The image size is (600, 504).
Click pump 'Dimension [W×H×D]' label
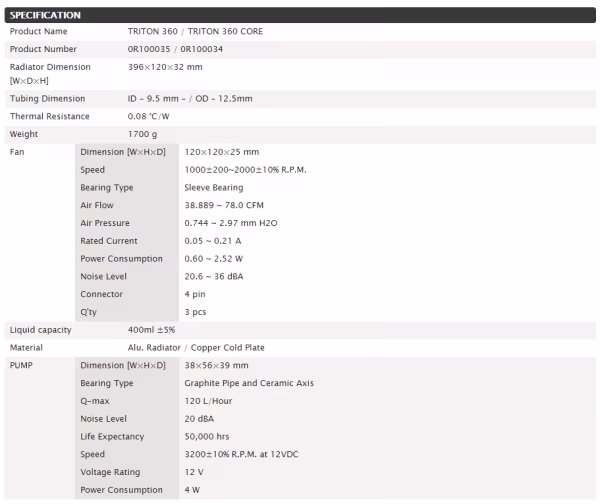[123, 365]
